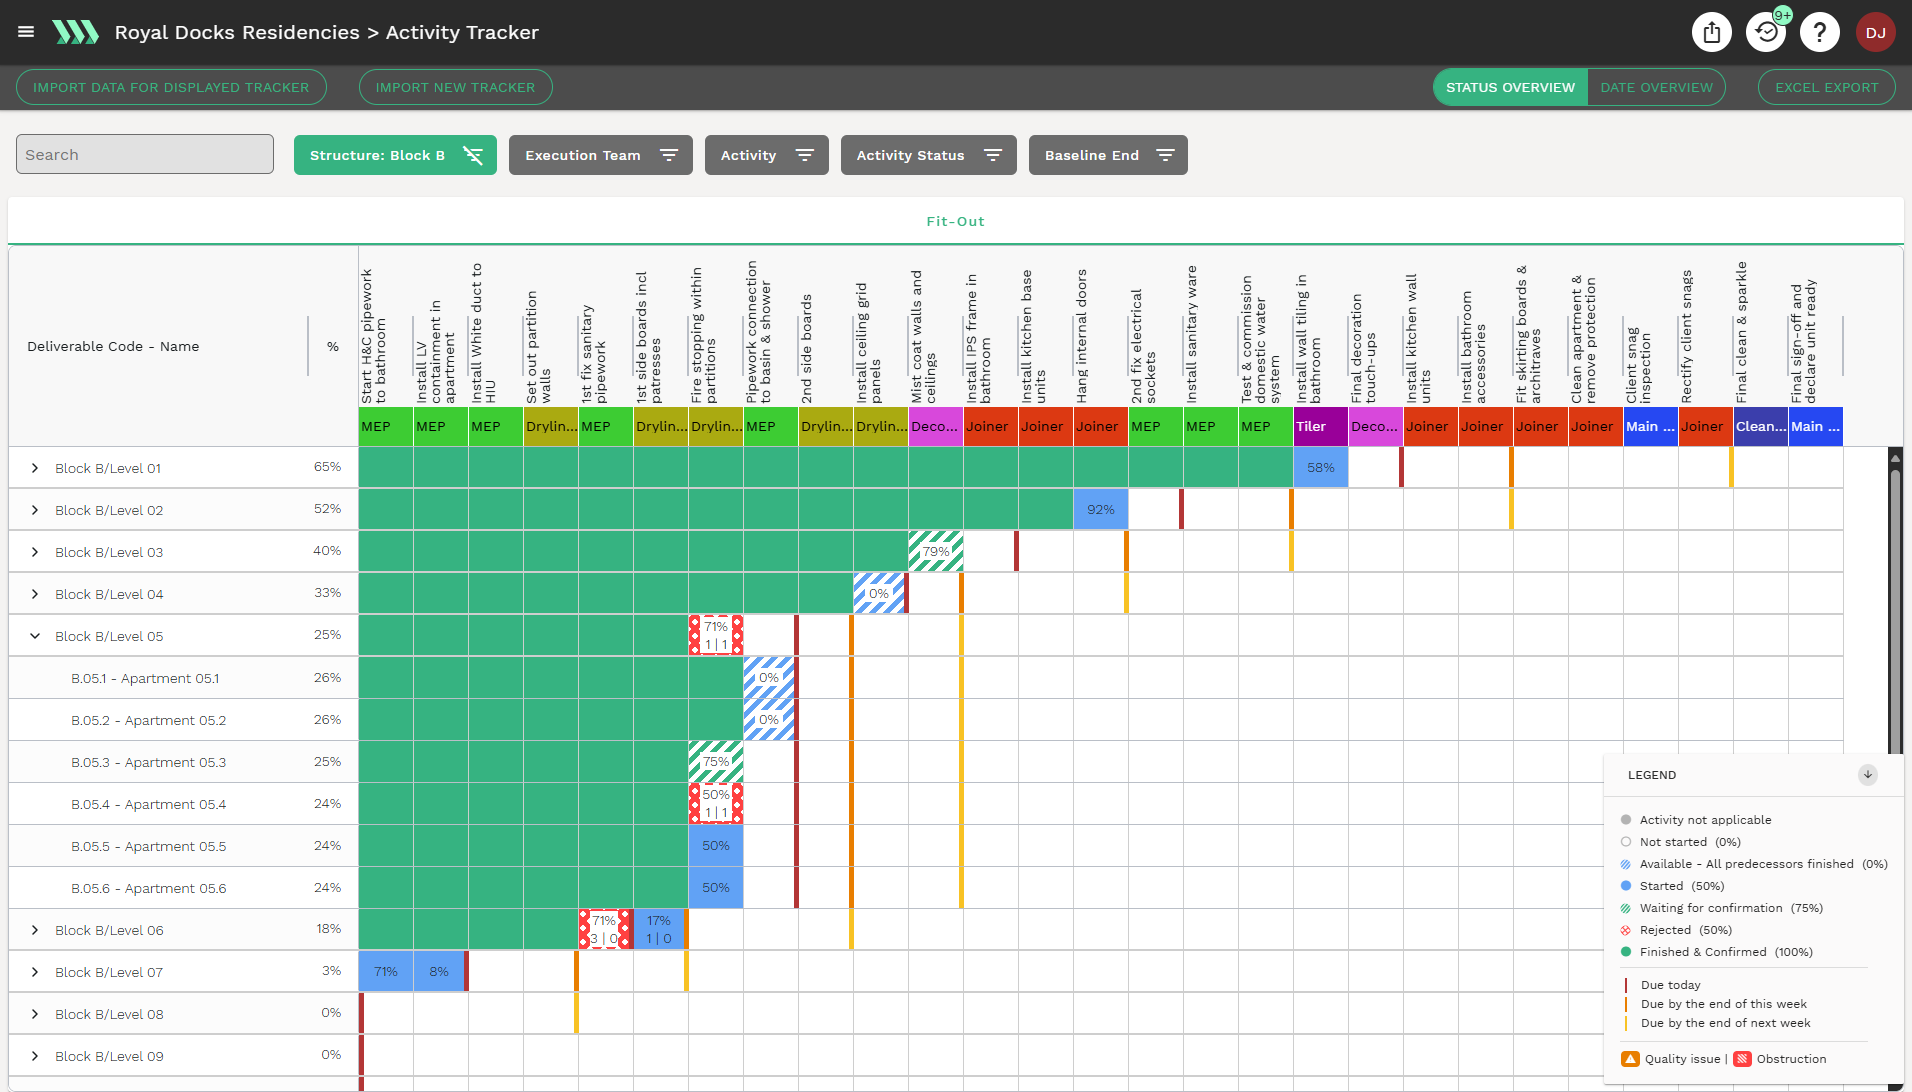Screen dimensions: 1912x1092
Task: Open the DJ user profile avatar
Action: (x=1875, y=32)
